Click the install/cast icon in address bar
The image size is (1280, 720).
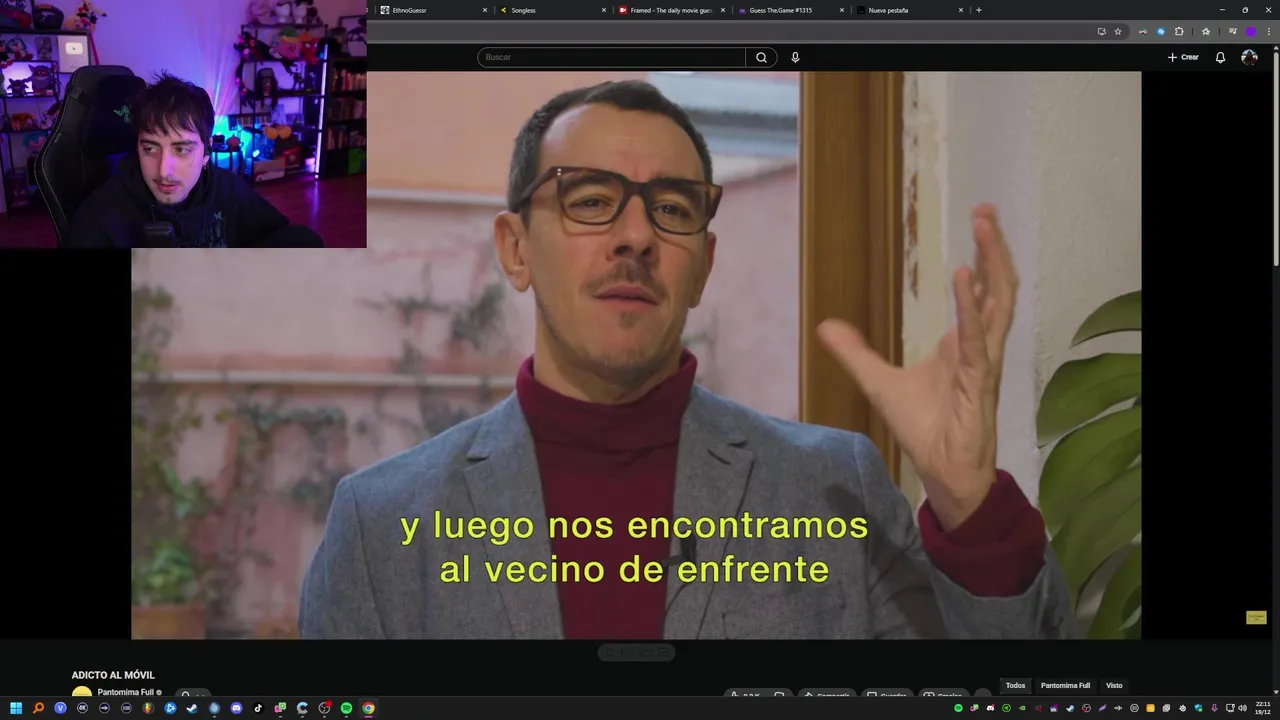click(x=1102, y=32)
